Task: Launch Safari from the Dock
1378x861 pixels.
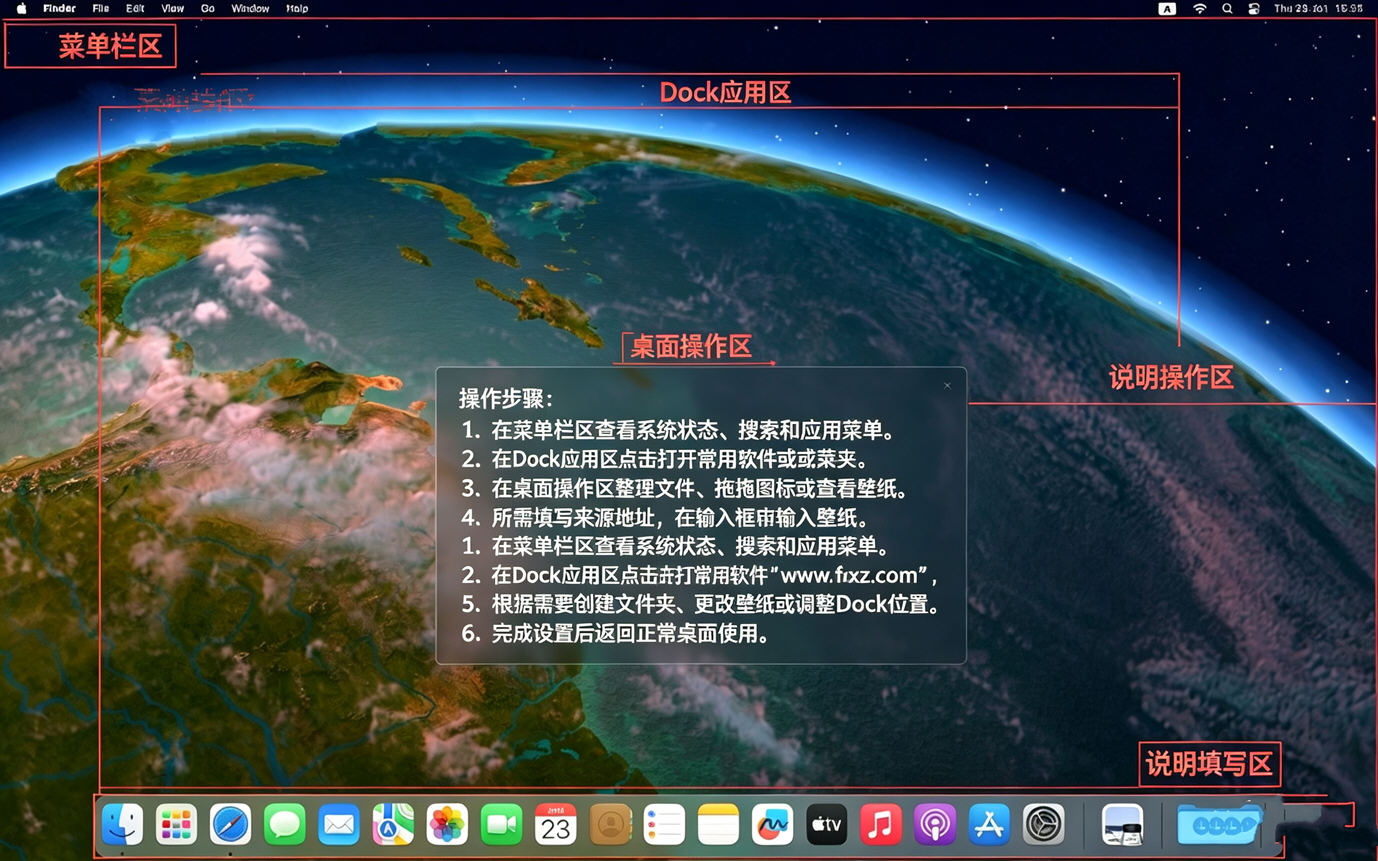Action: click(x=230, y=825)
